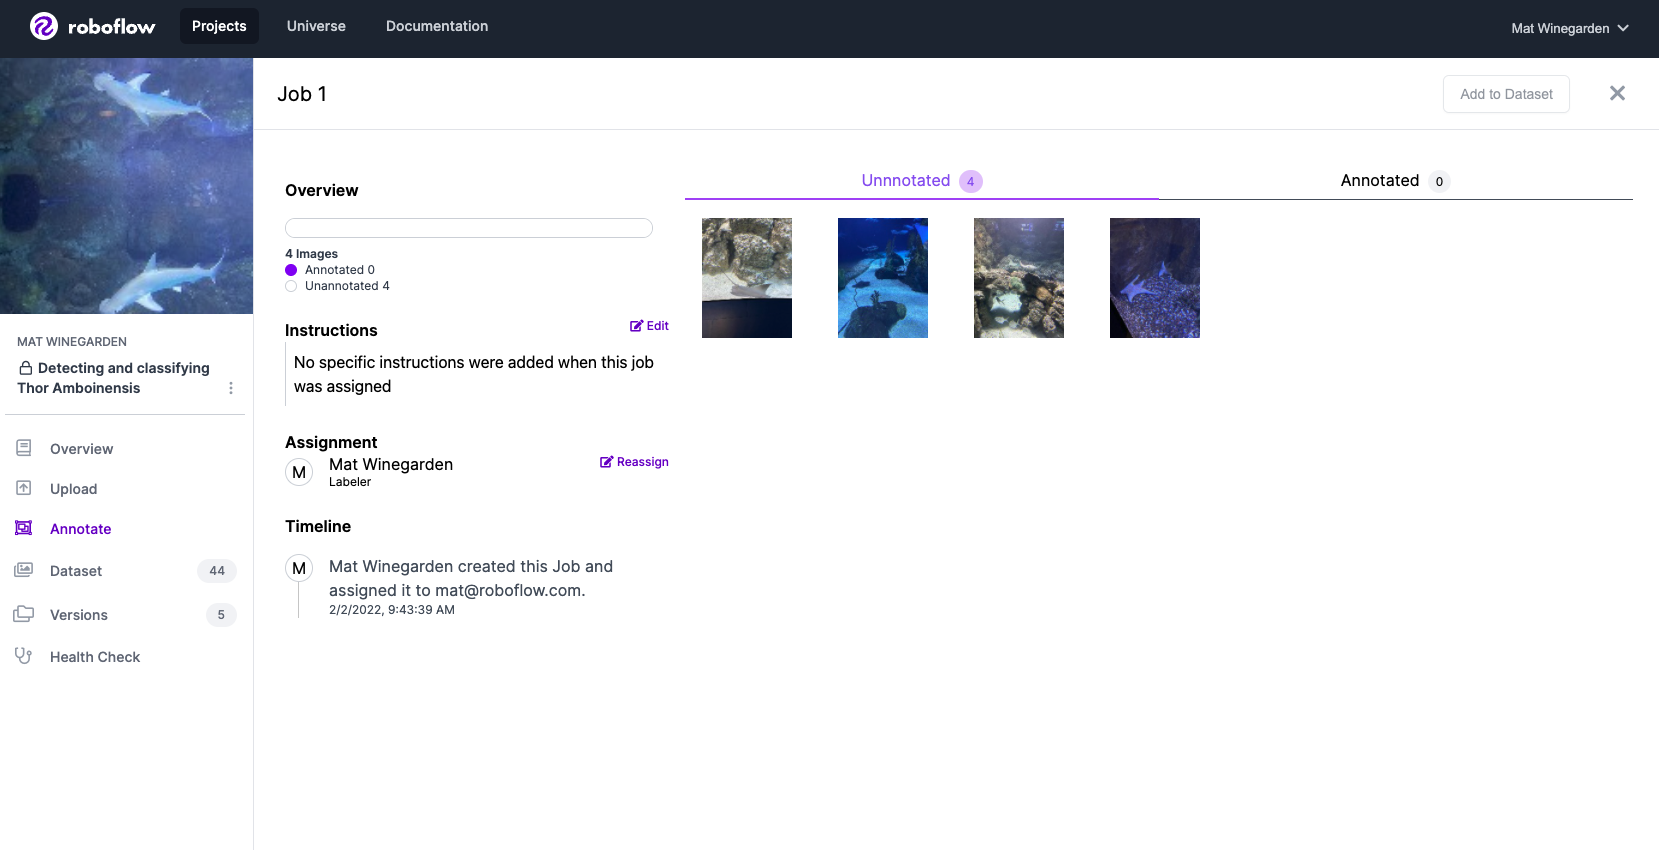The image size is (1659, 850).
Task: Open the Mat Winegarden account dropdown
Action: [1569, 28]
